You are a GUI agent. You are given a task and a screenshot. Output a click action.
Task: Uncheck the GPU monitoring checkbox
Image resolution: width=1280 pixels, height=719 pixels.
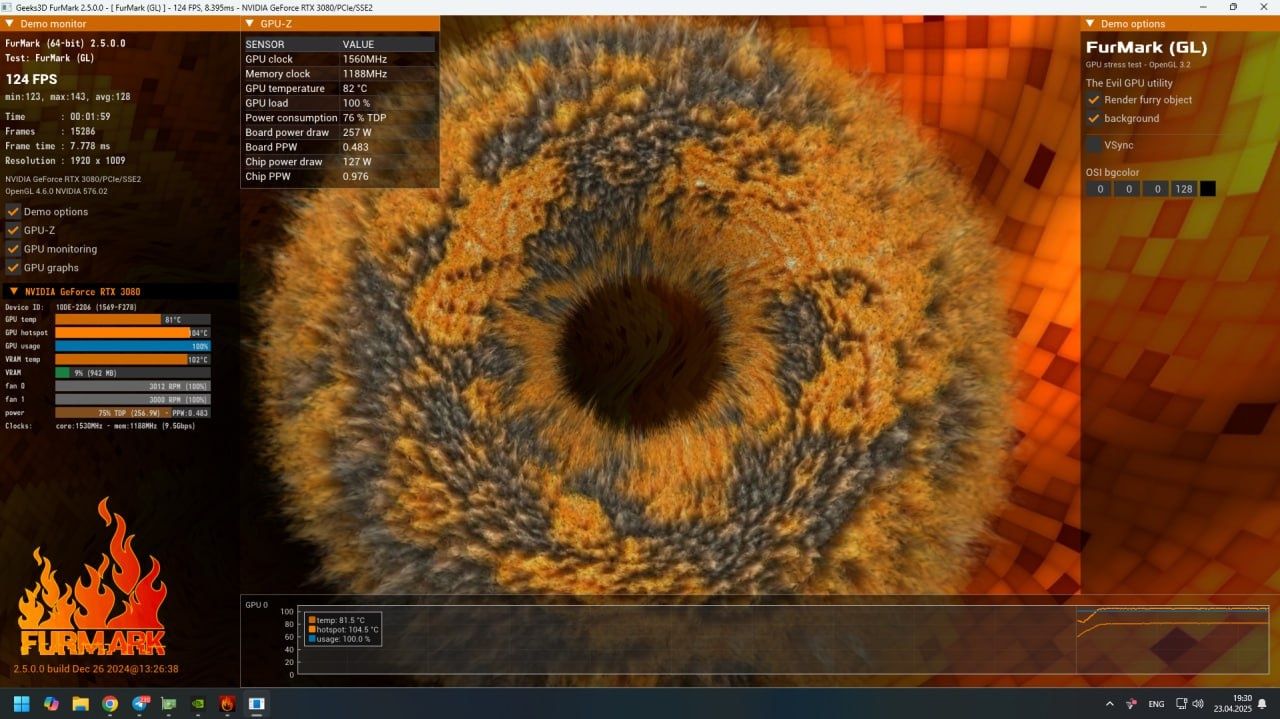pyautogui.click(x=13, y=249)
